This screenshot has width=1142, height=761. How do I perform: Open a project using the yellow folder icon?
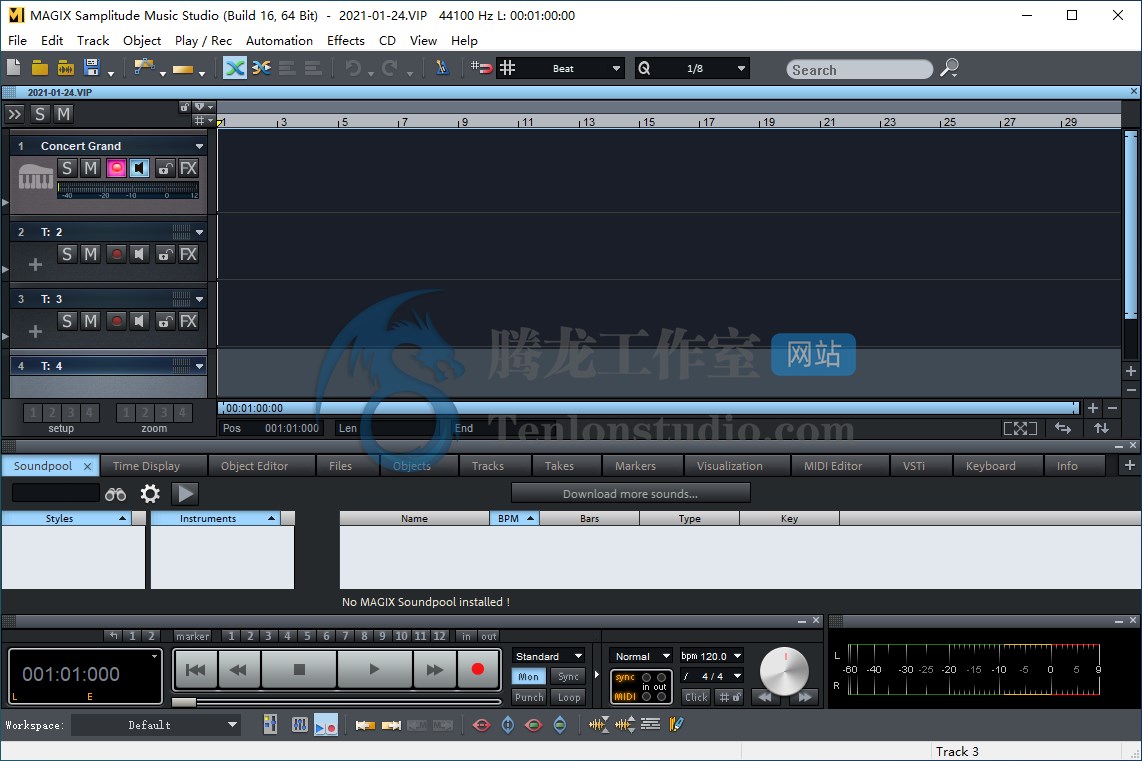point(39,68)
